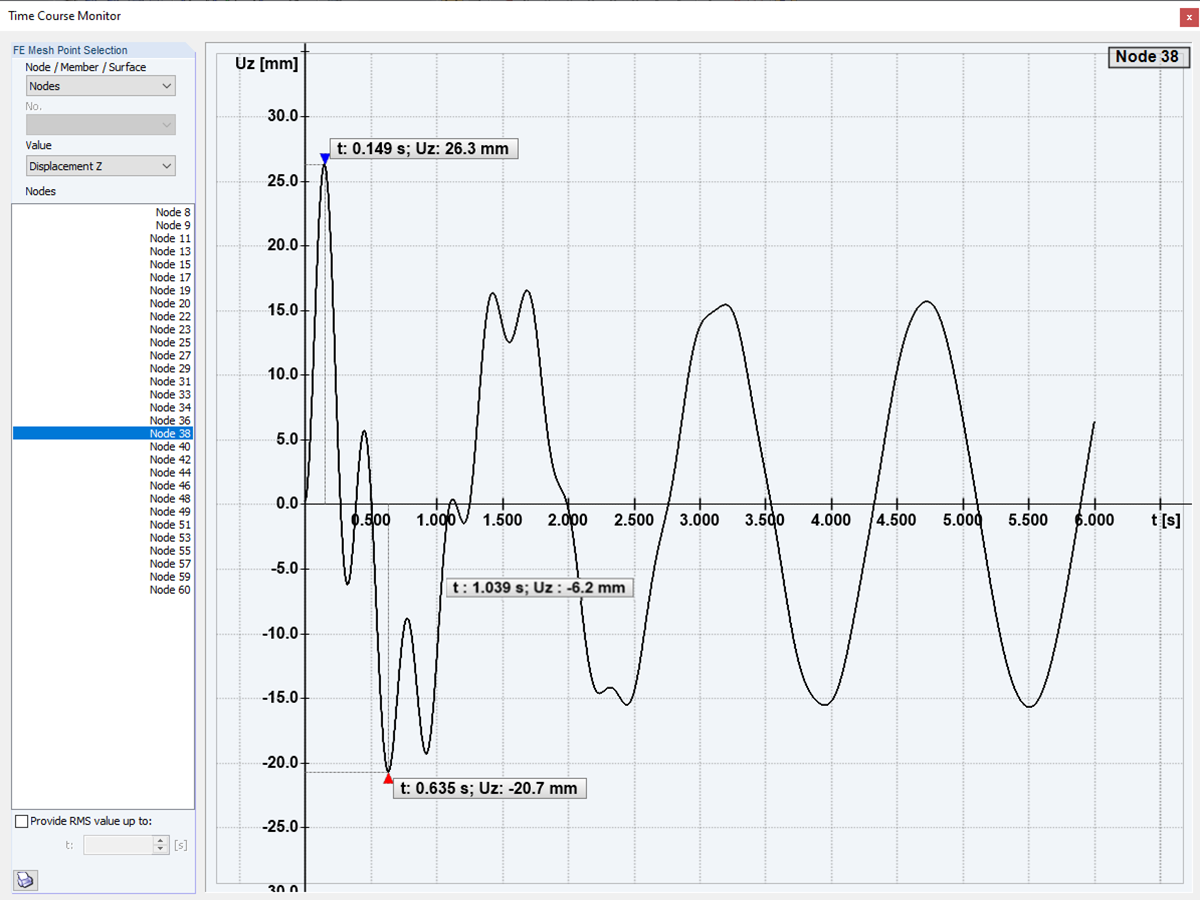Image resolution: width=1200 pixels, height=900 pixels.
Task: Click the maximum value tooltip showing 26.3 mm
Action: (423, 148)
